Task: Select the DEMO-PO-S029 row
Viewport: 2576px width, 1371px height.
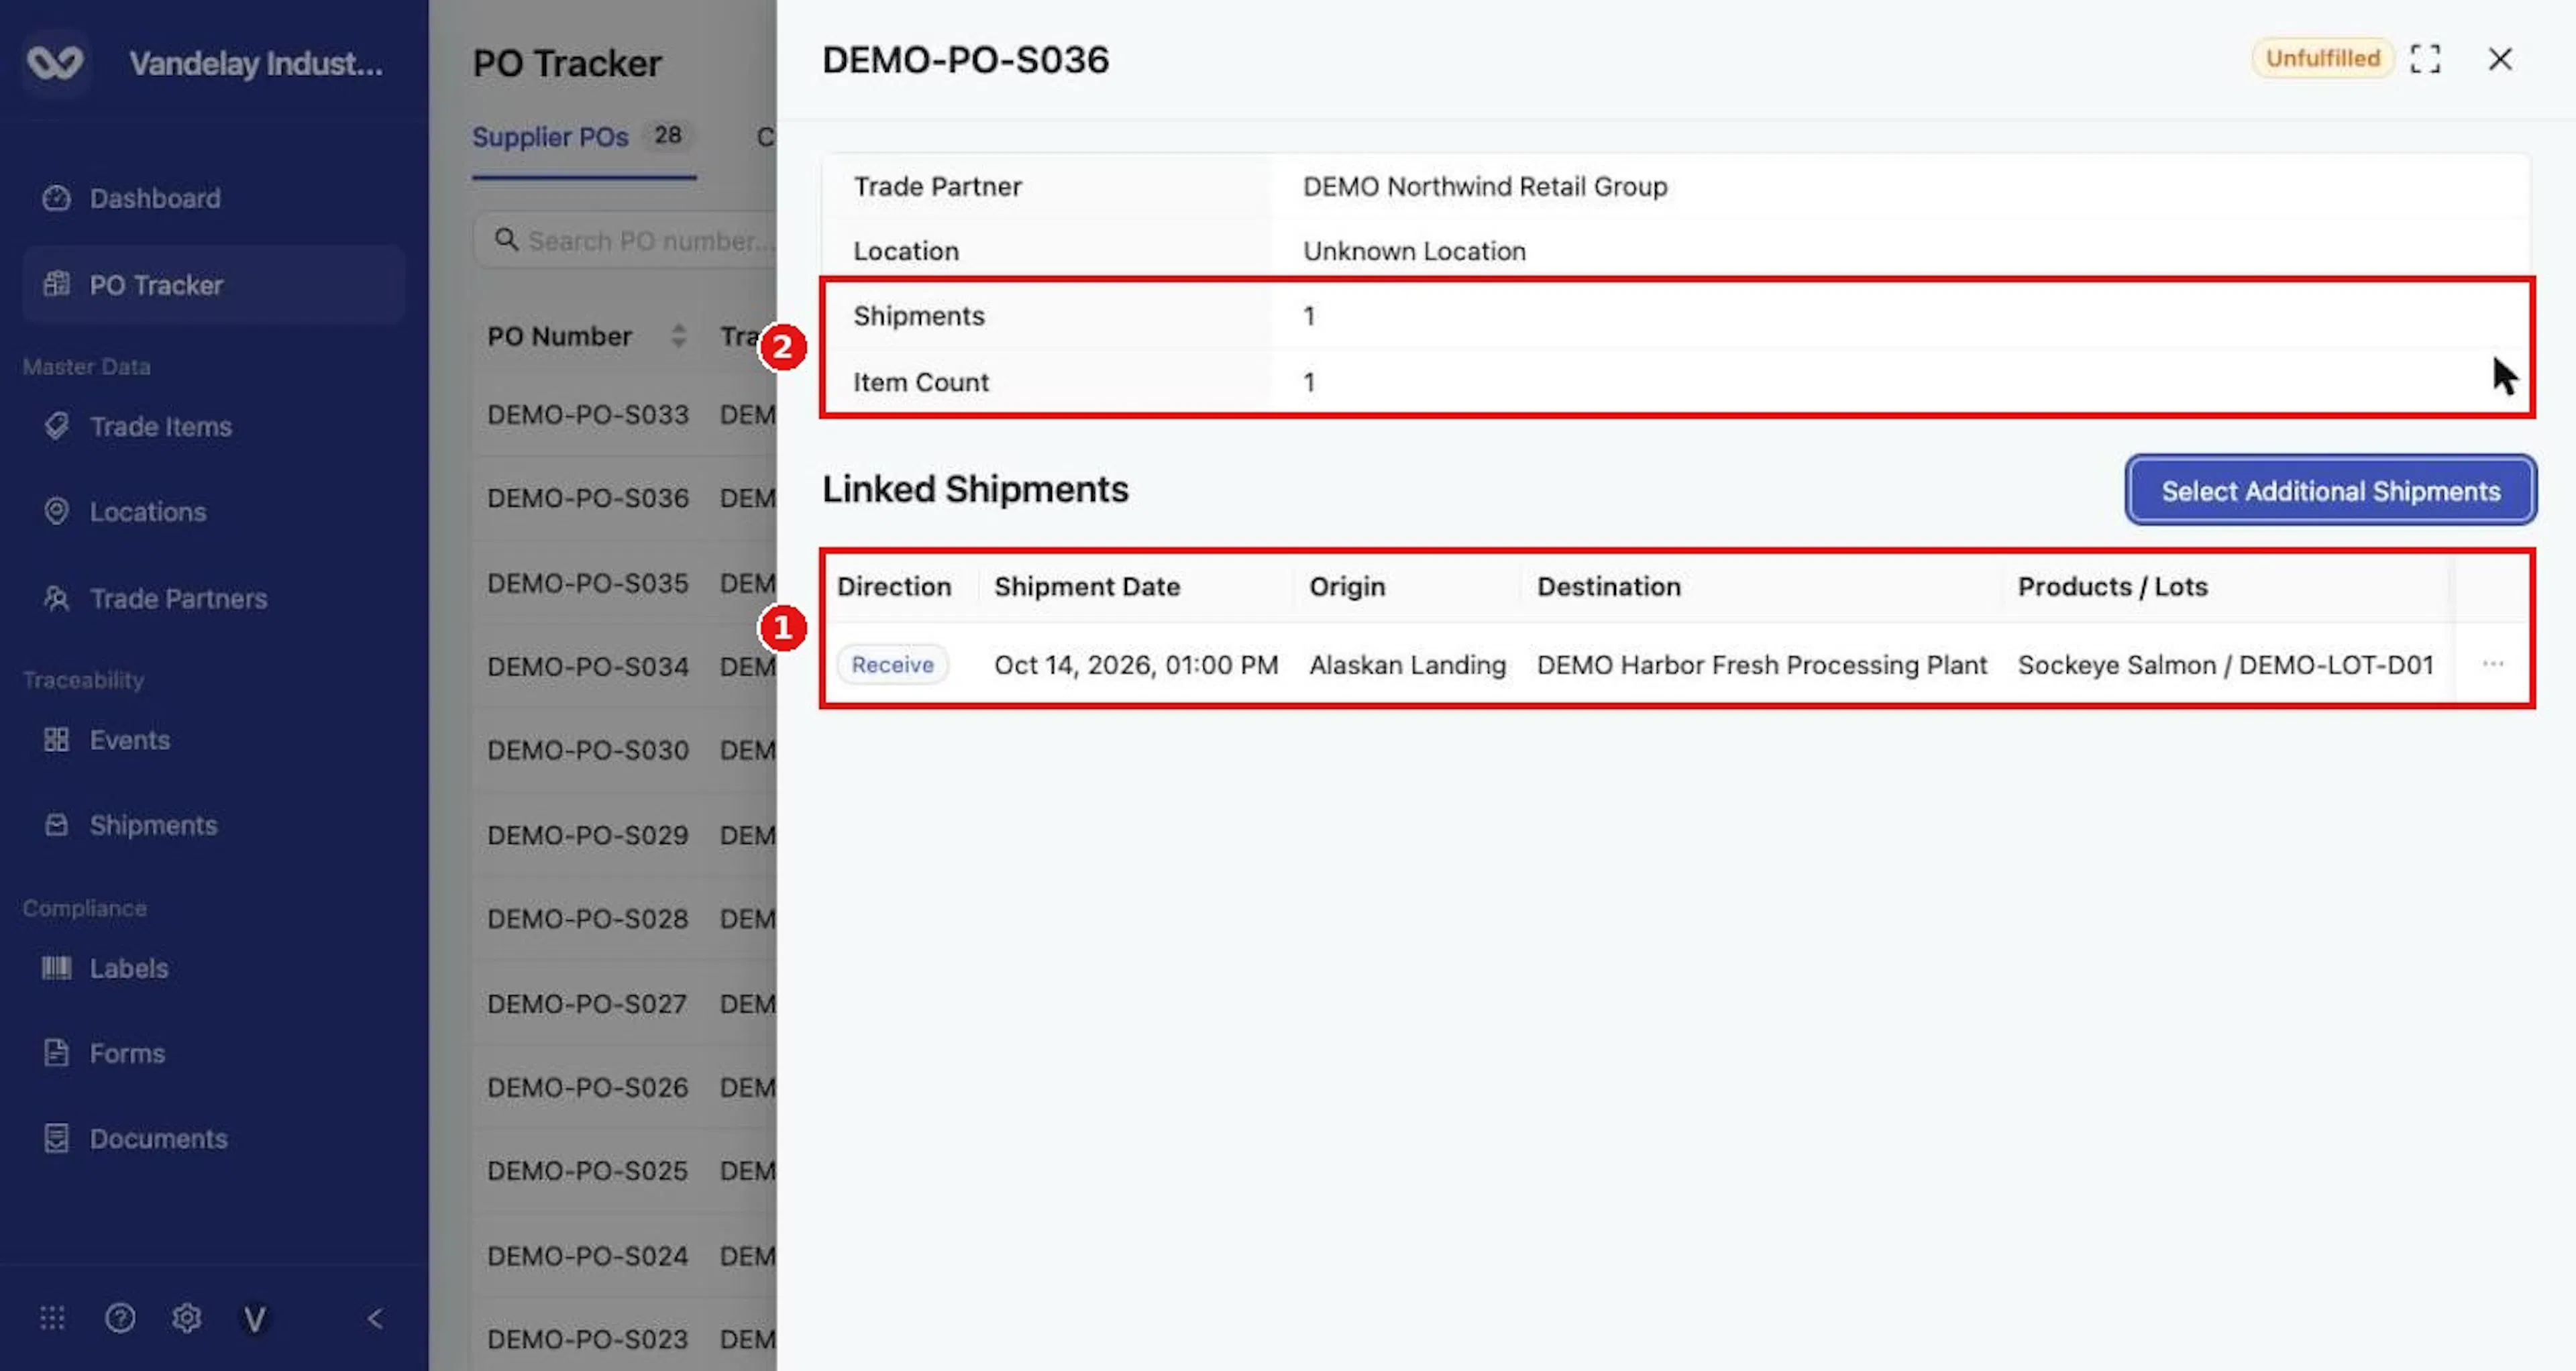Action: (623, 835)
